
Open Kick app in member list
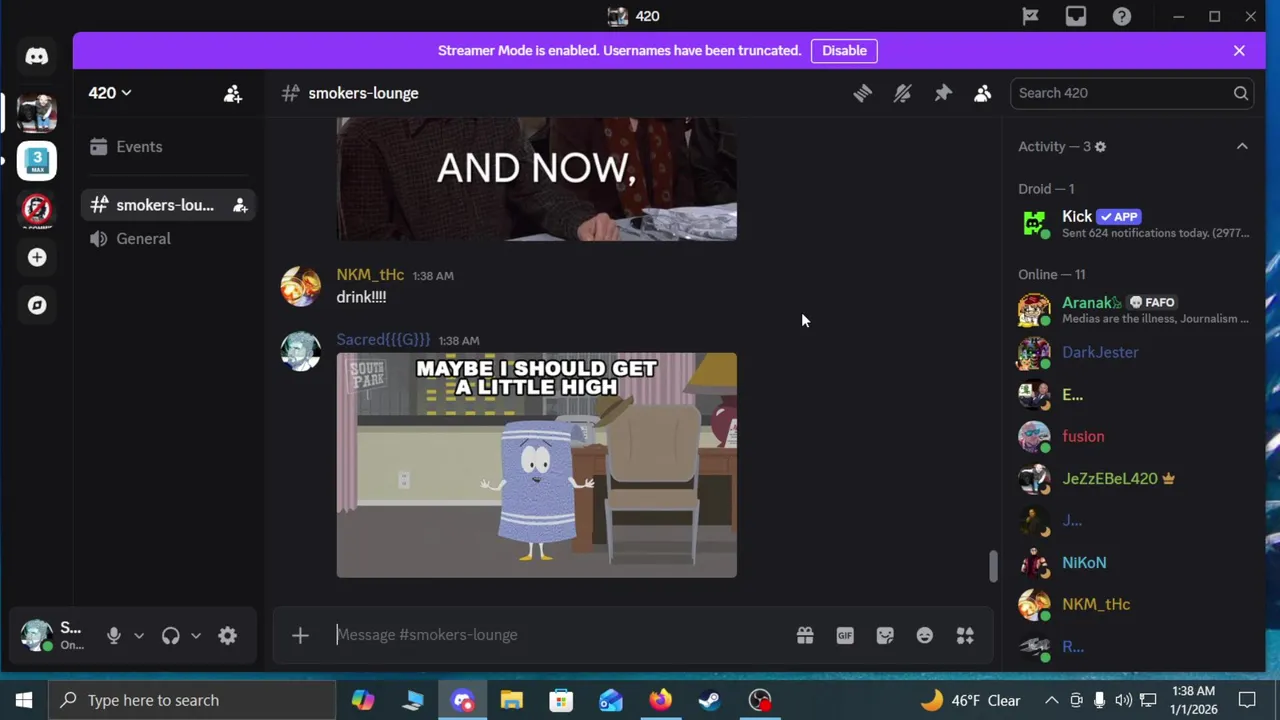(1134, 224)
